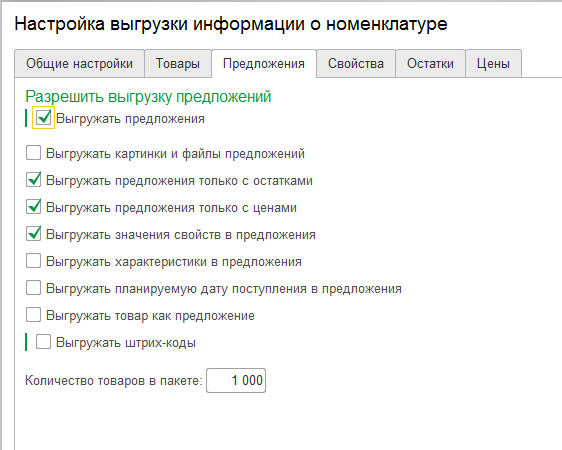The width and height of the screenshot is (562, 450).
Task: Enable the Выгружать штрих-коды checkbox
Action: (43, 342)
